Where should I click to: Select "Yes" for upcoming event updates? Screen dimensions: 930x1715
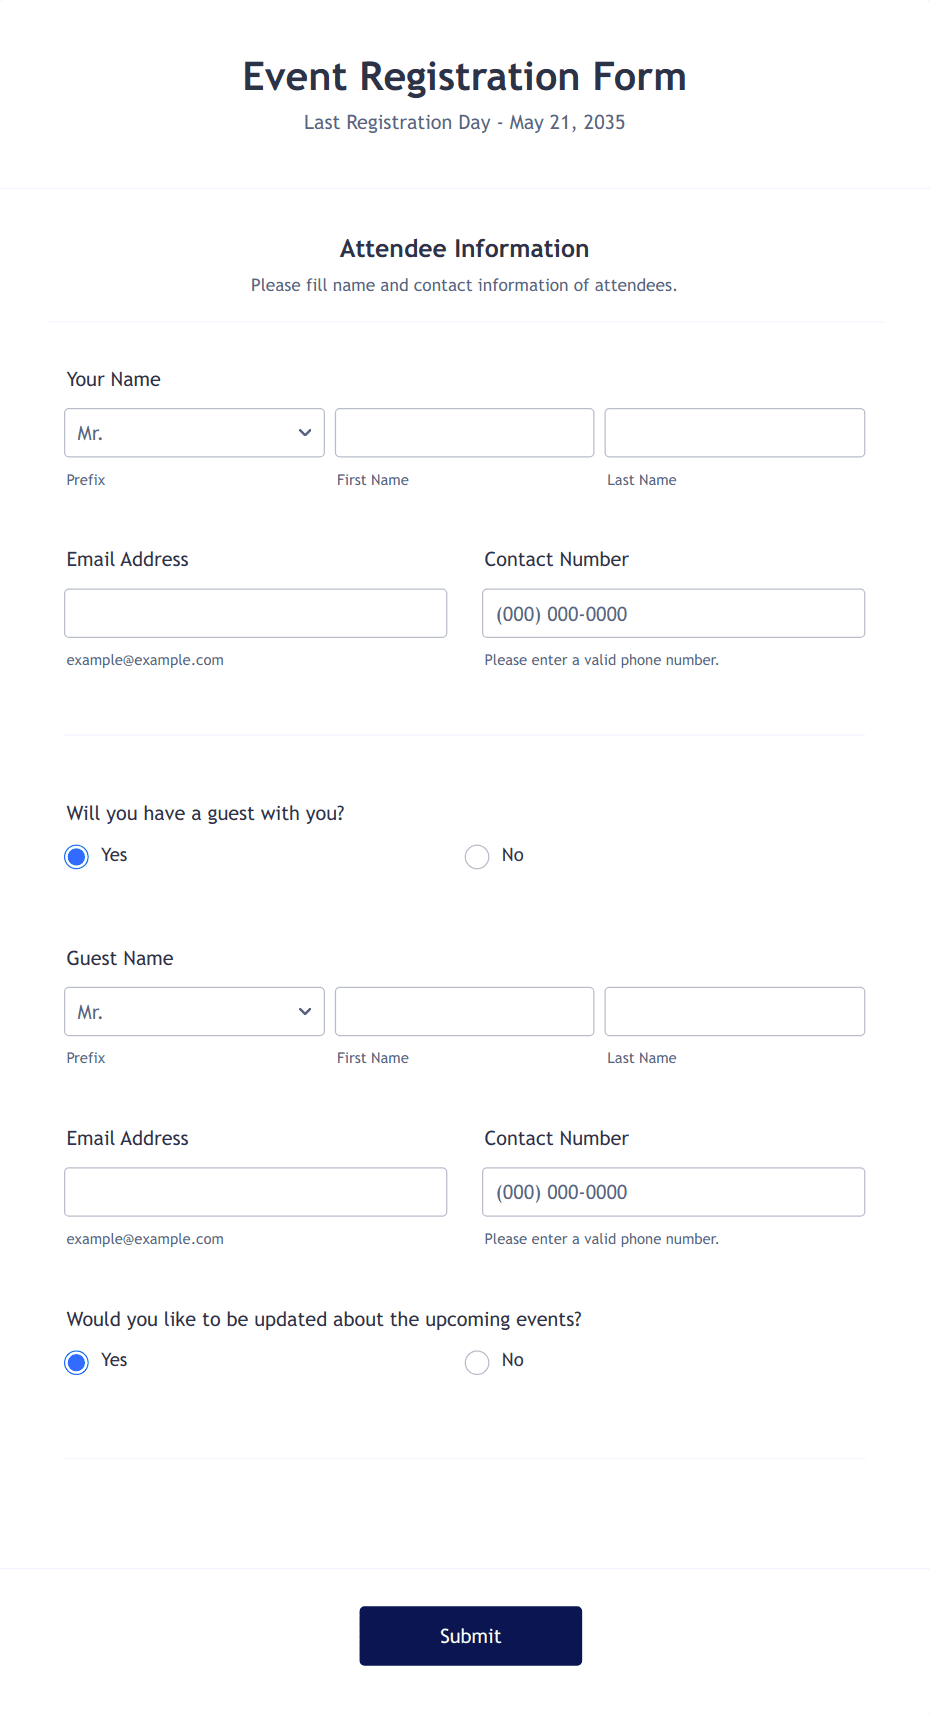pos(76,1362)
